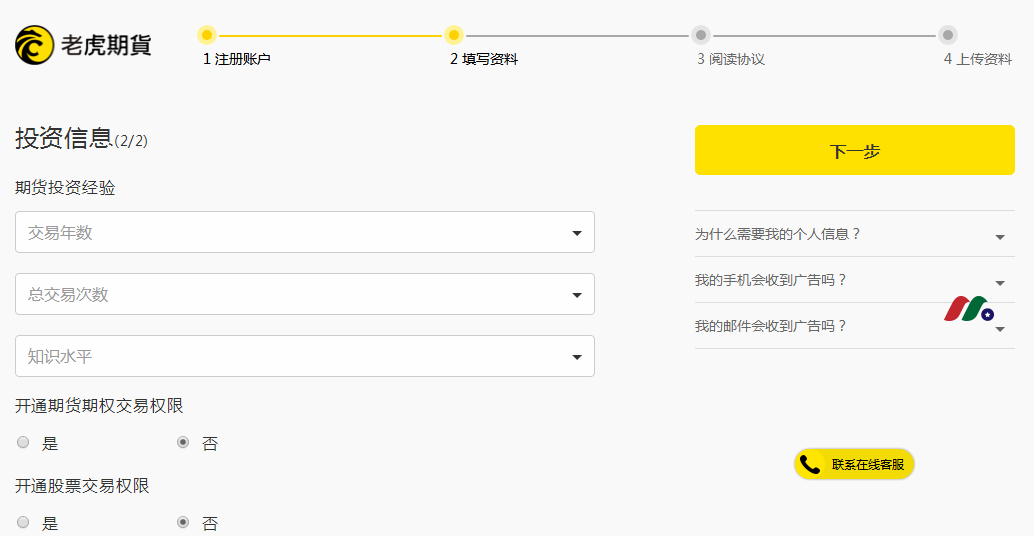This screenshot has height=536, width=1034.
Task: Click step 4 上传资料 progress dot
Action: [x=948, y=35]
